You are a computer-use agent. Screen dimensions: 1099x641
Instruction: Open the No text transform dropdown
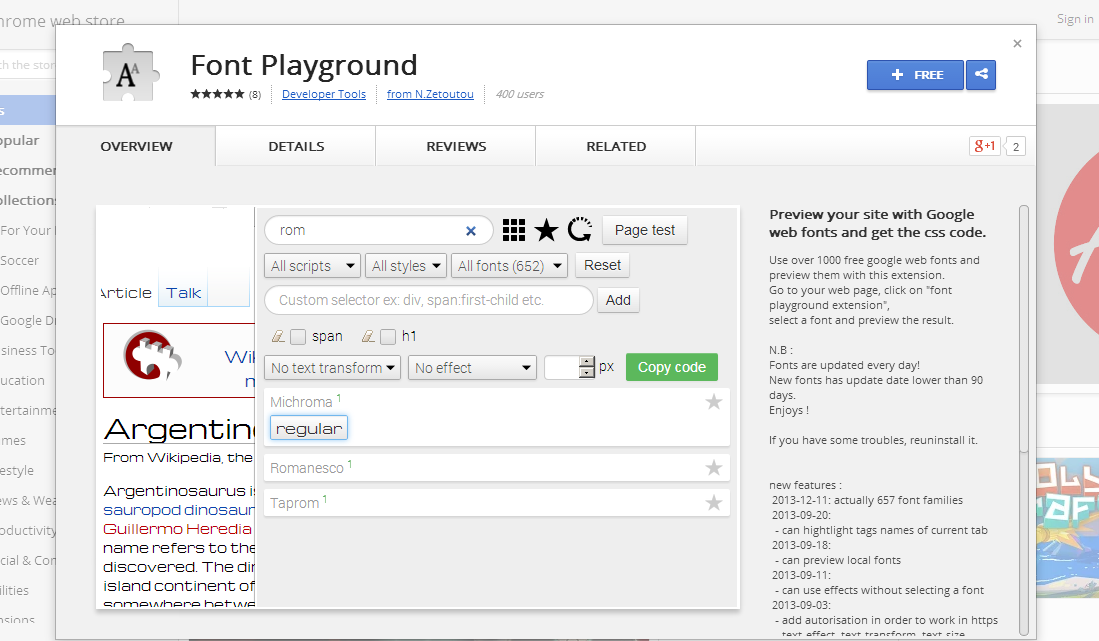[332, 367]
